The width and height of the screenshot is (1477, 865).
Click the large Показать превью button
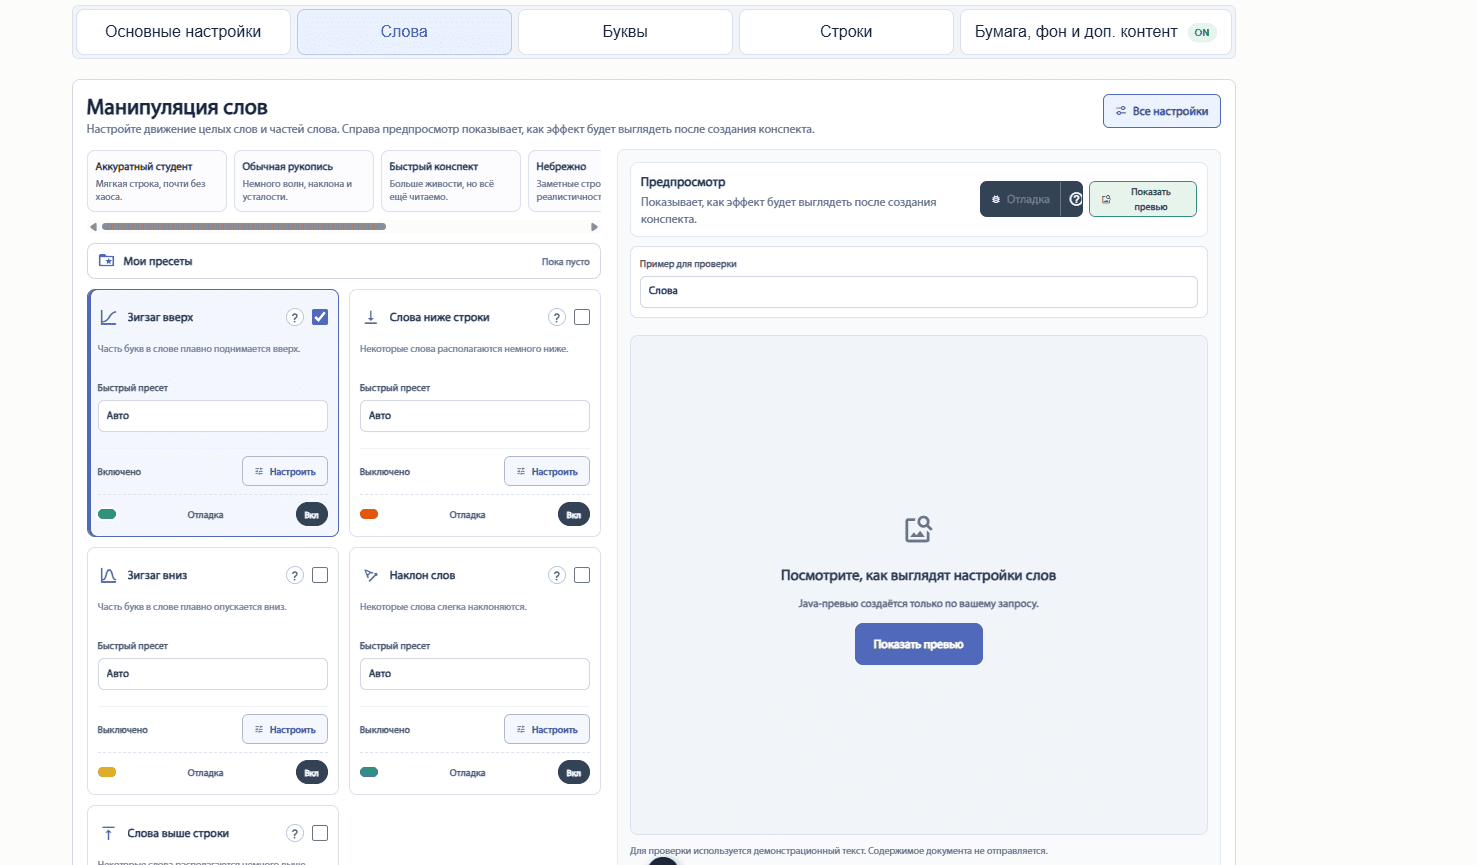click(919, 644)
